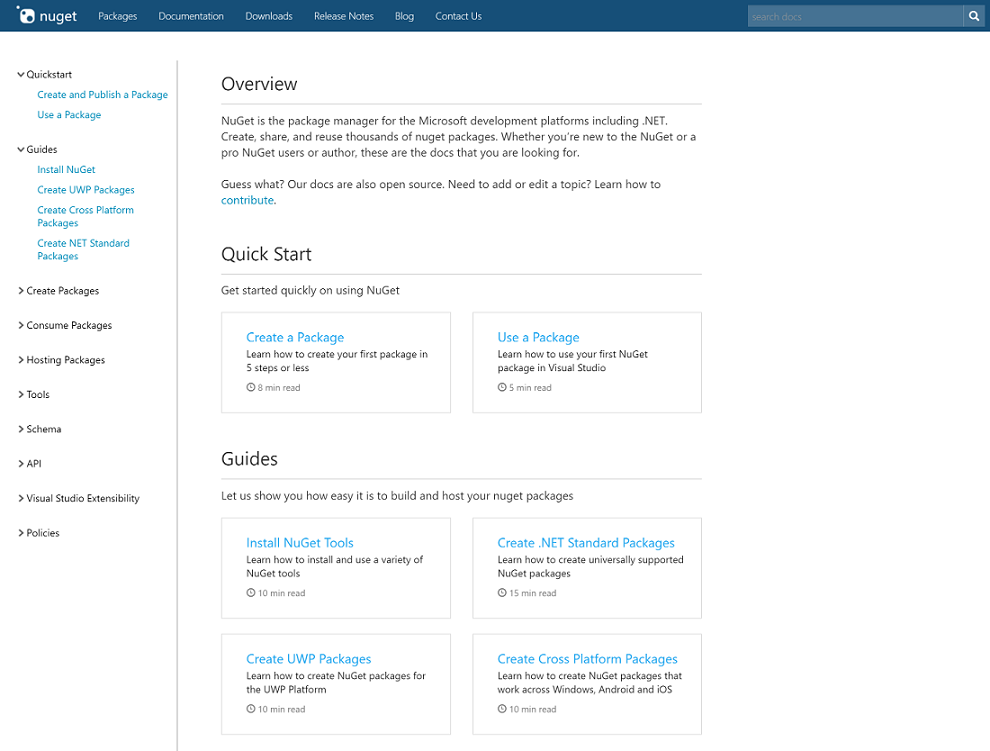Image resolution: width=990 pixels, height=751 pixels.
Task: Collapse the Quickstart sidebar section
Action: point(21,75)
